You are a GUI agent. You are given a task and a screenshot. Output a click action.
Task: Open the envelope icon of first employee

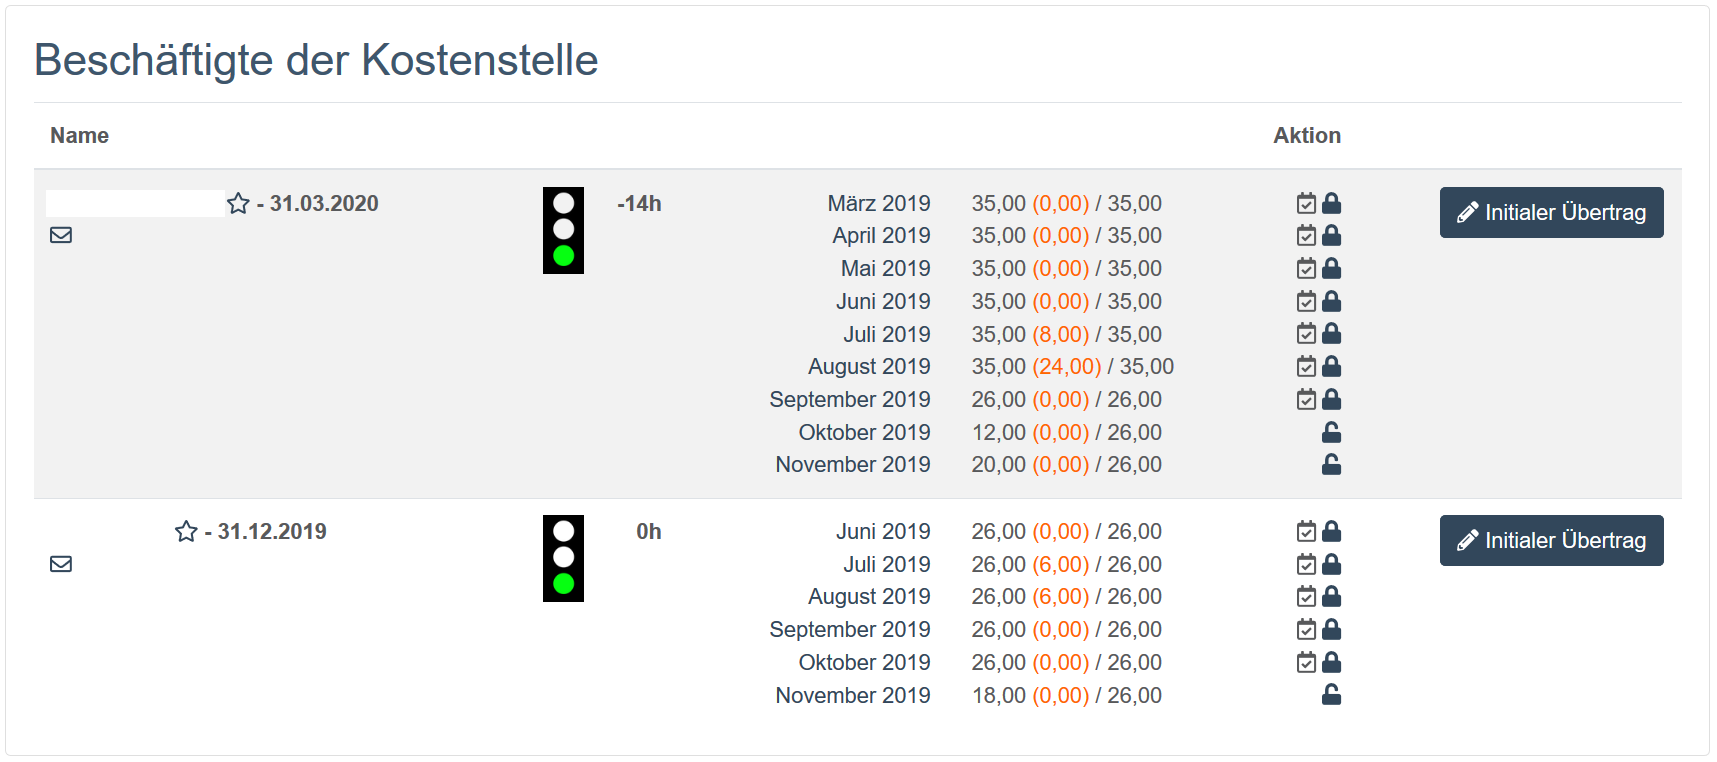pyautogui.click(x=61, y=235)
